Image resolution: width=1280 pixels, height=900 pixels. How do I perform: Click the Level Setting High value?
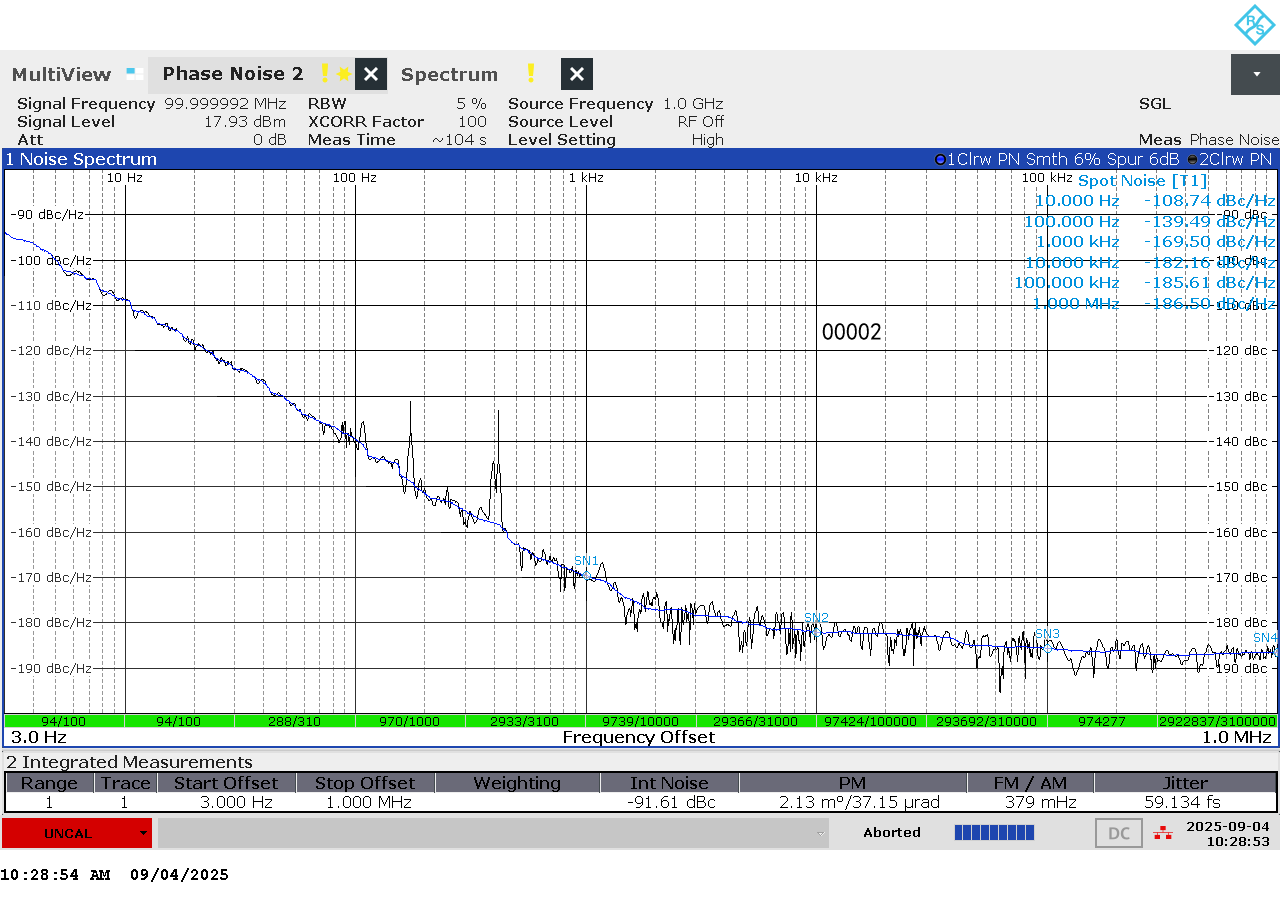click(707, 140)
